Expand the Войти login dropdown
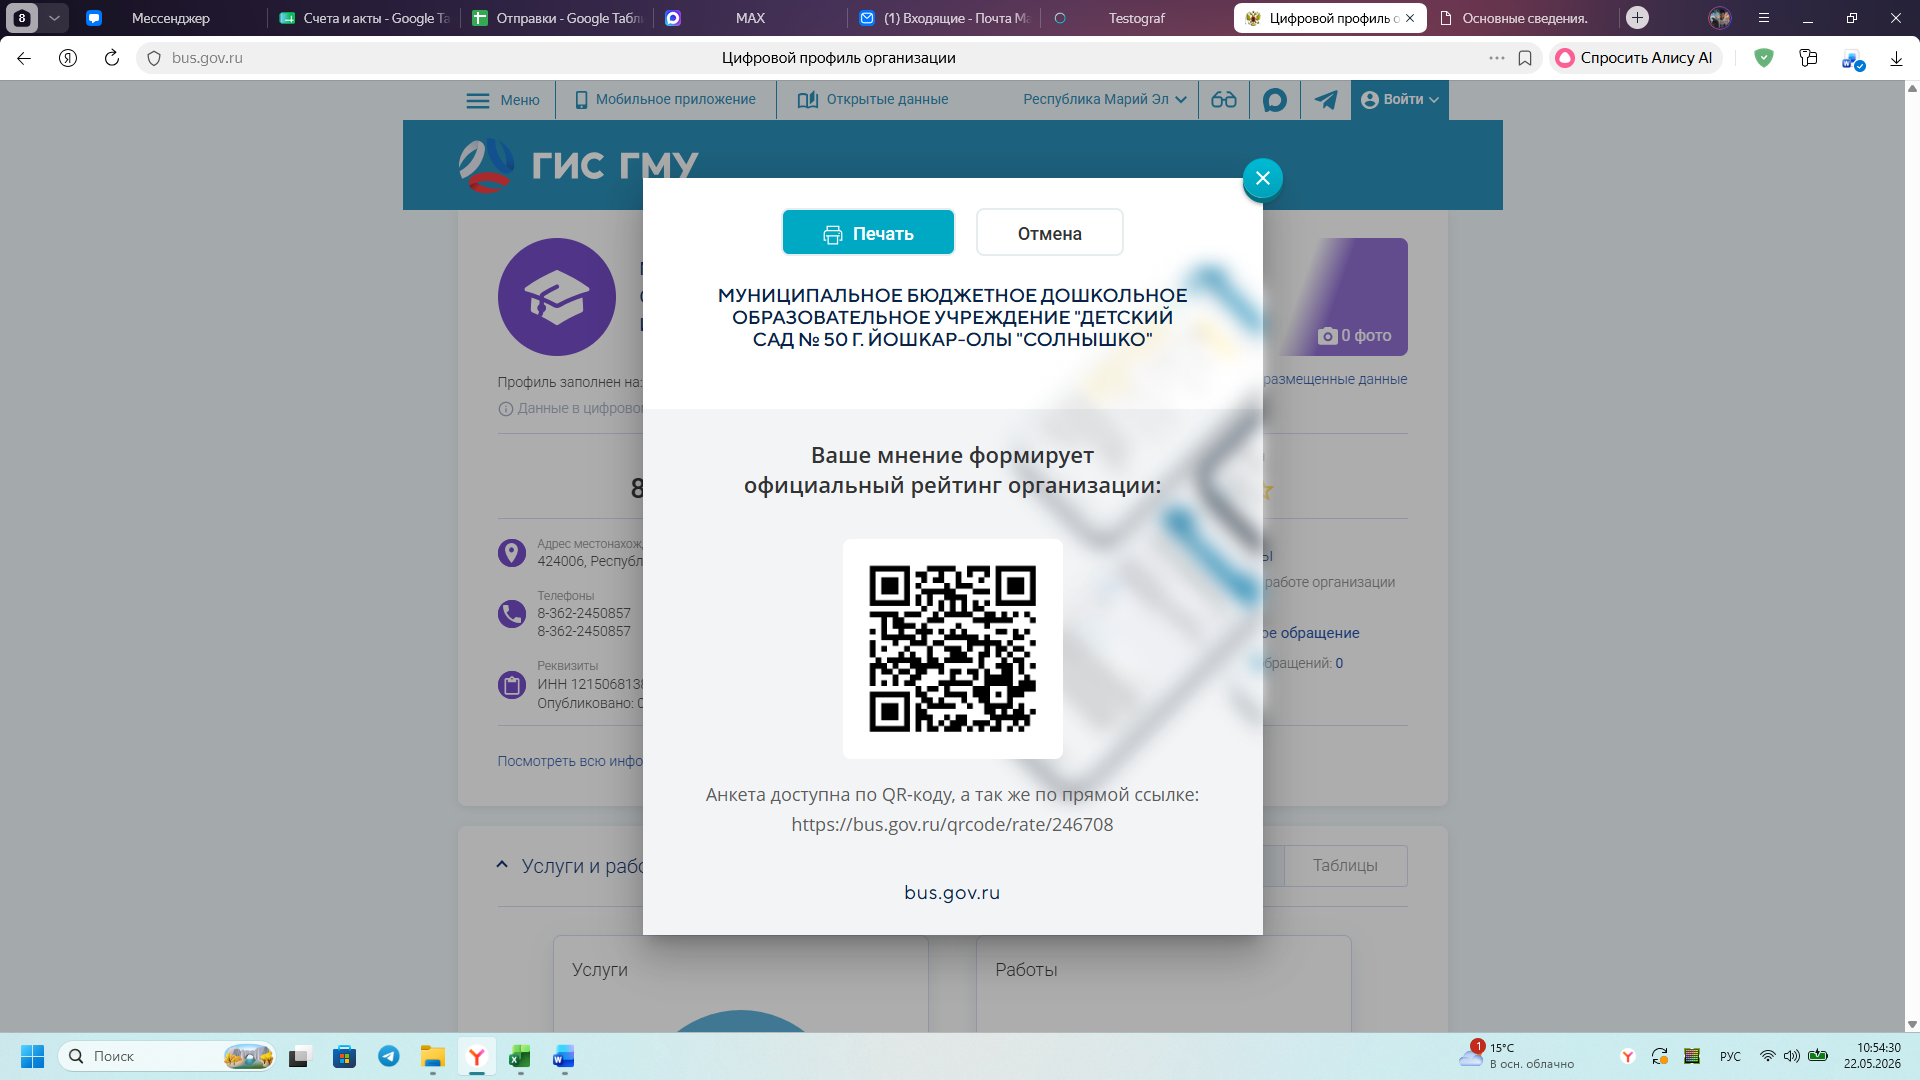This screenshot has height=1080, width=1920. click(x=1399, y=99)
